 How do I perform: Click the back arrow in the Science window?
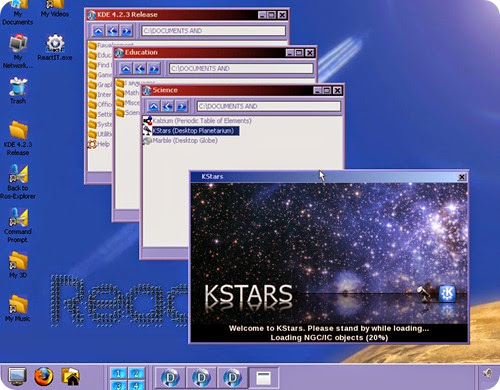pos(168,107)
